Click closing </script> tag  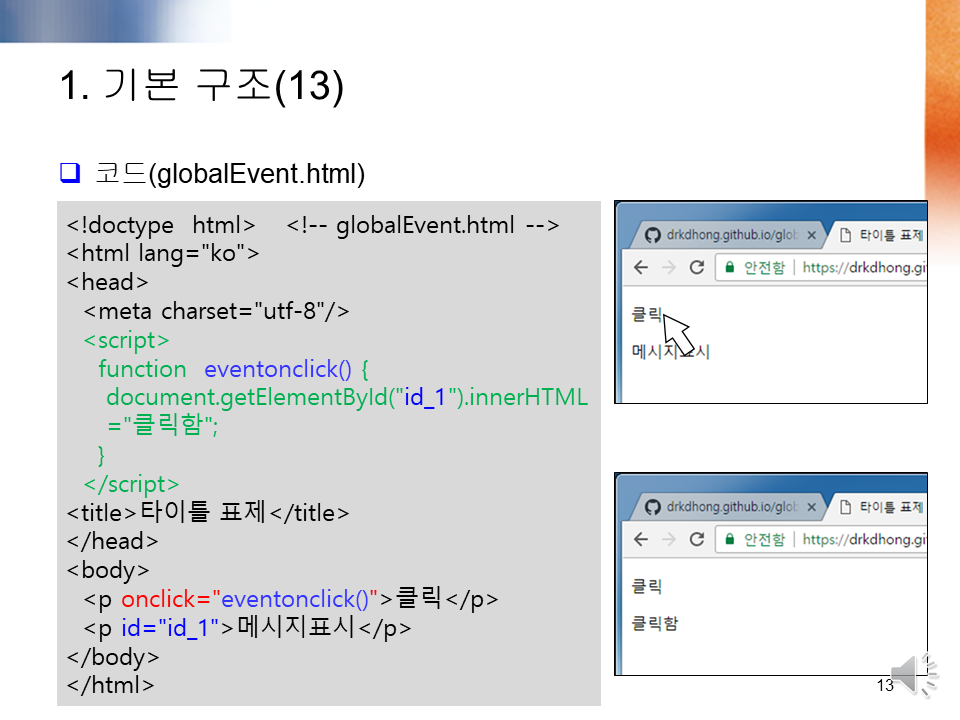[131, 484]
